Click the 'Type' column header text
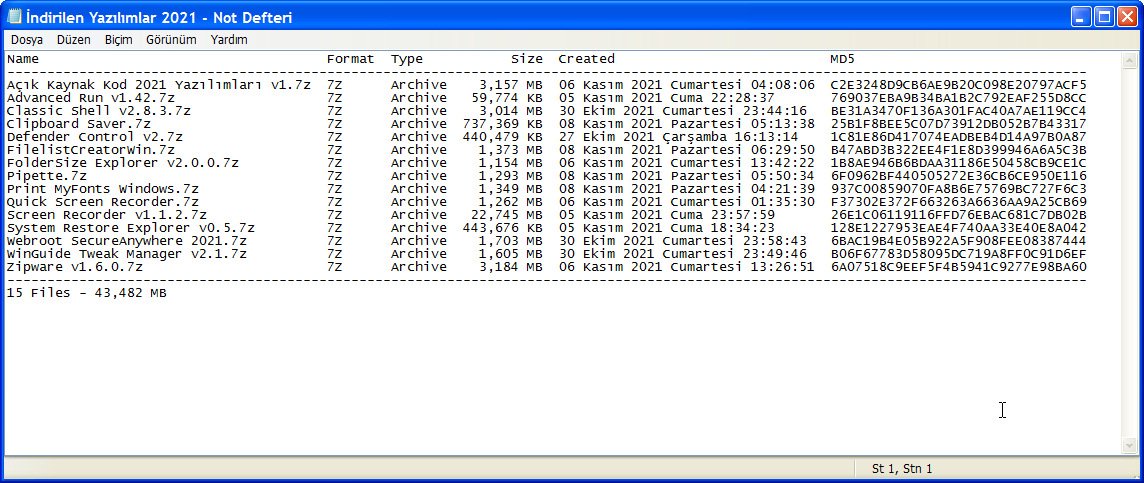 tap(406, 59)
